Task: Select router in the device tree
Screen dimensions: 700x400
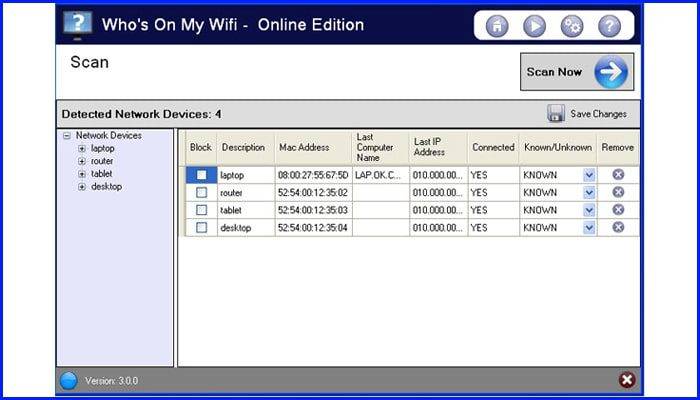Action: tap(102, 161)
